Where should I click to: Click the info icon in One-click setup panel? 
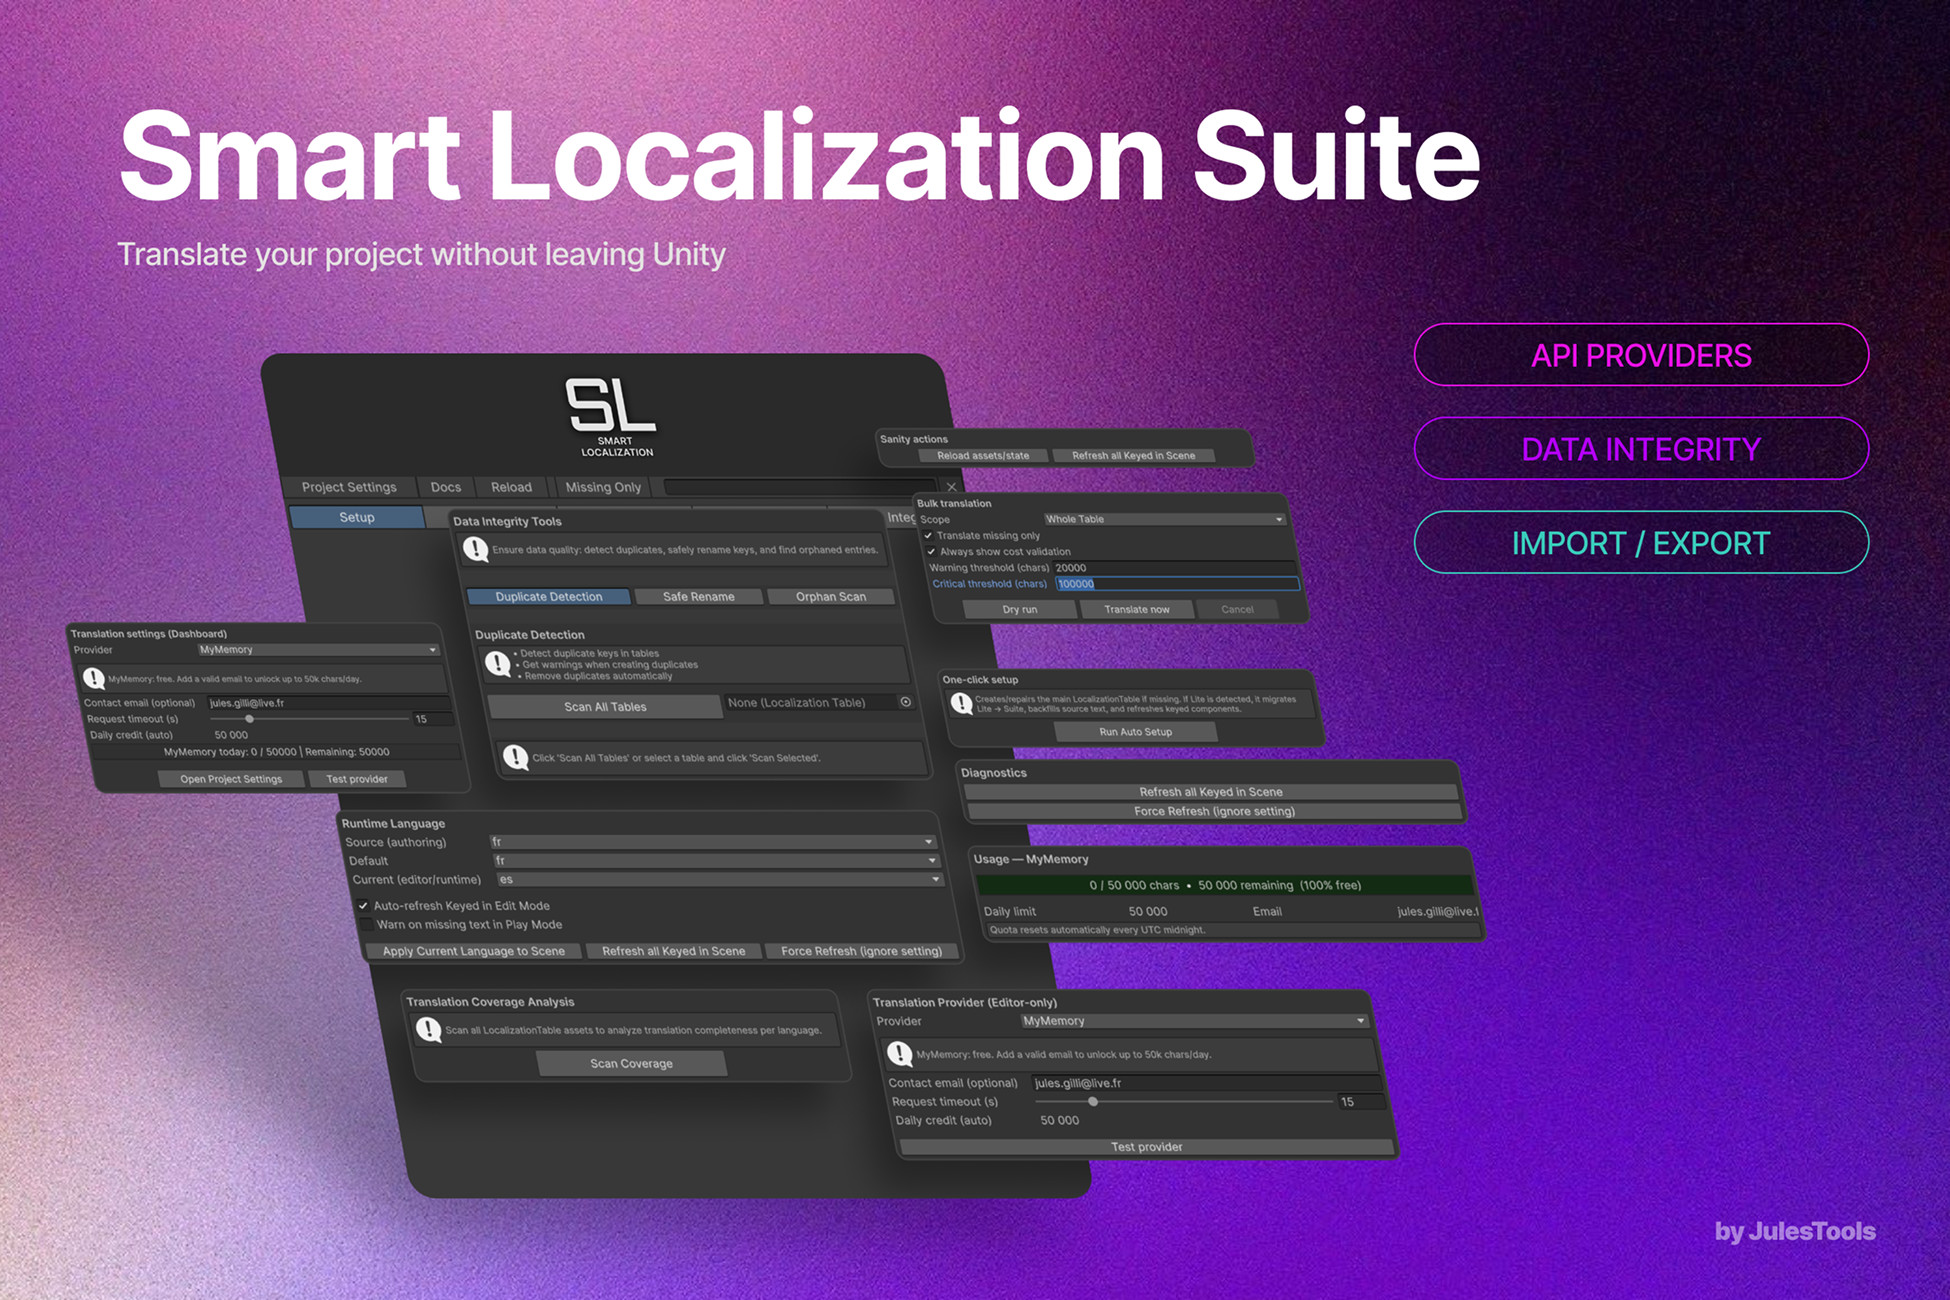(x=961, y=703)
